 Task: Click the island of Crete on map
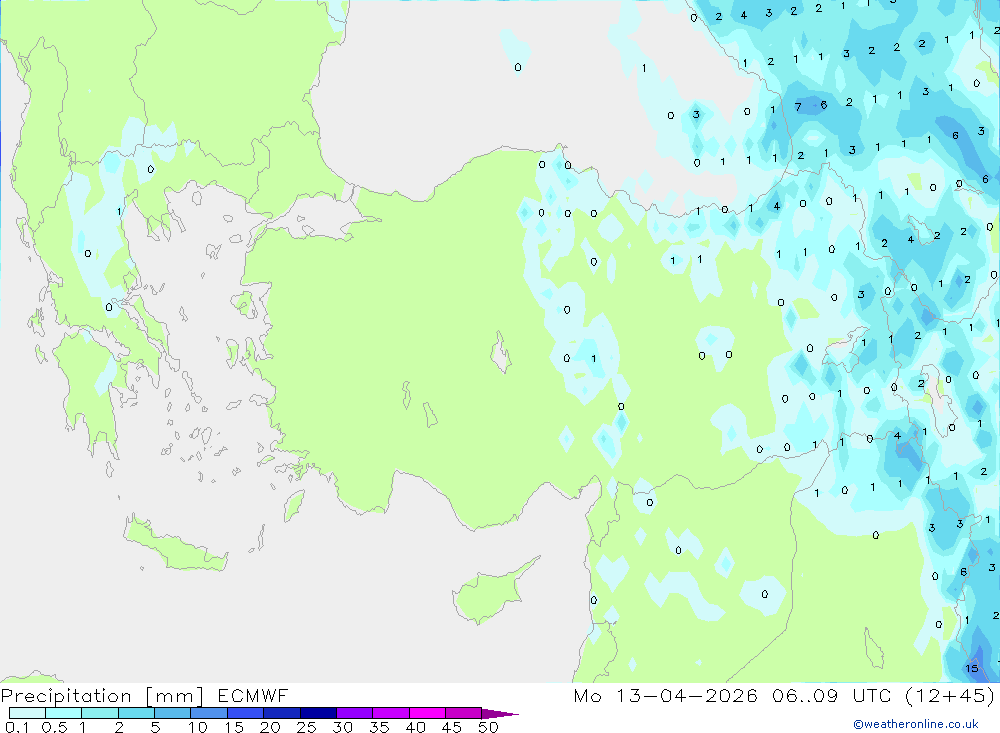pos(173,544)
